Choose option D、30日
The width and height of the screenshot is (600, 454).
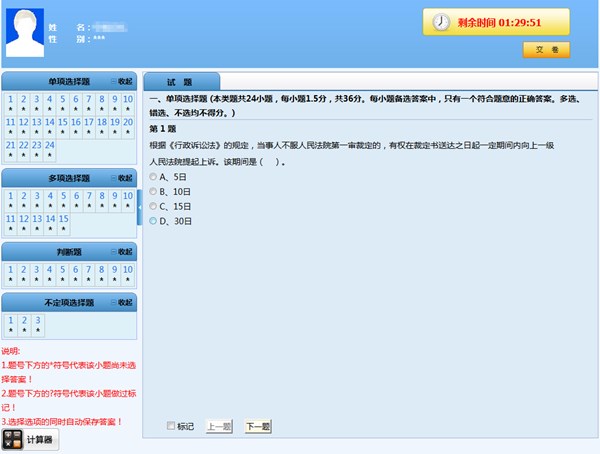tap(153, 221)
